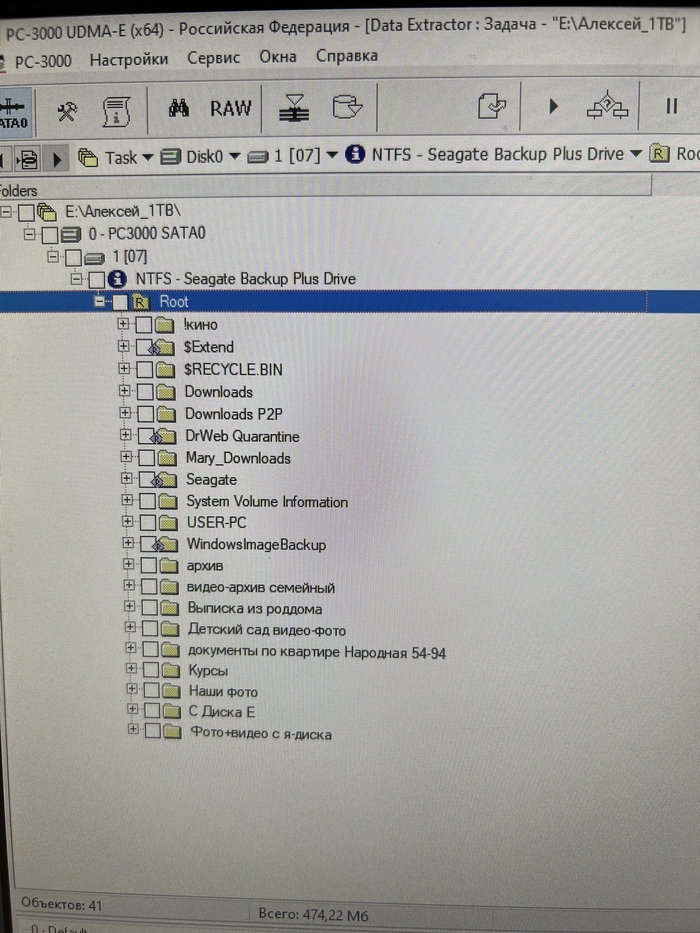Open the Task dropdown in the breadcrumb
Image resolution: width=700 pixels, height=933 pixels.
coord(148,158)
